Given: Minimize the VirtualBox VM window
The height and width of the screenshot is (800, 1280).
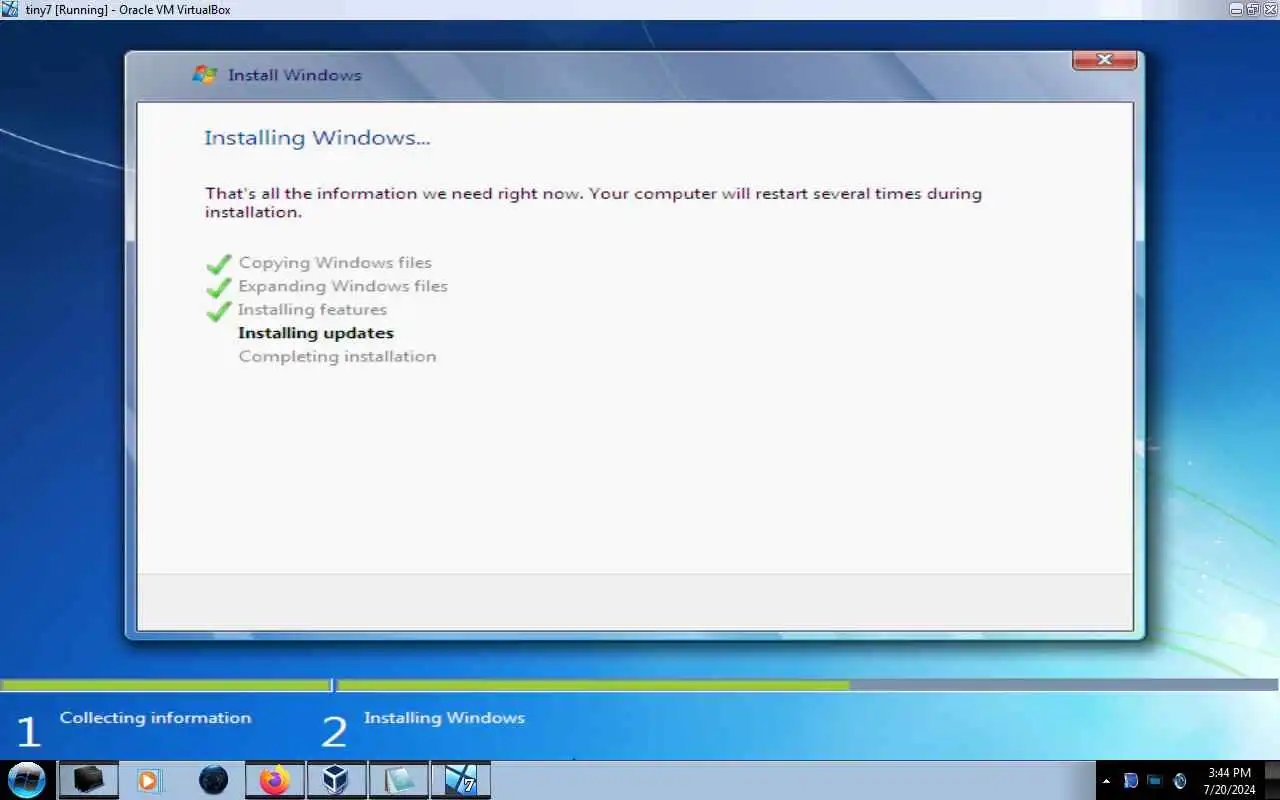Looking at the screenshot, I should point(1236,9).
